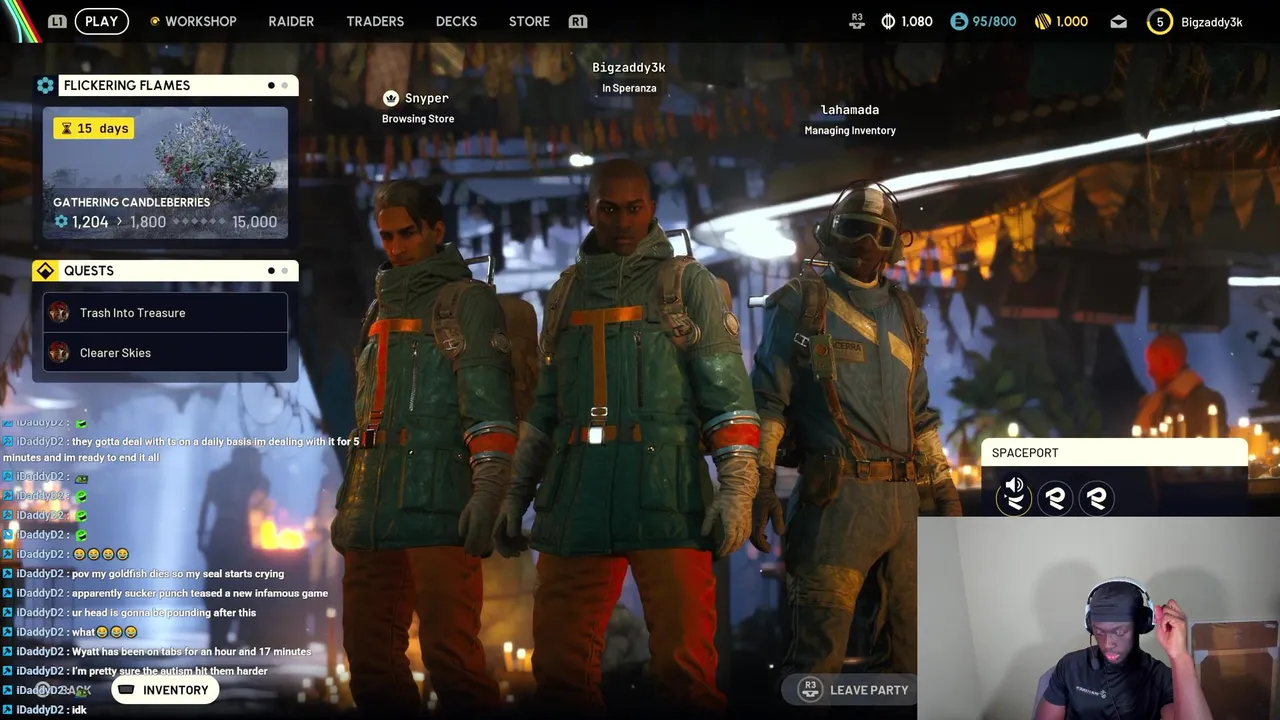Click the level 5 progress ring

(1160, 21)
